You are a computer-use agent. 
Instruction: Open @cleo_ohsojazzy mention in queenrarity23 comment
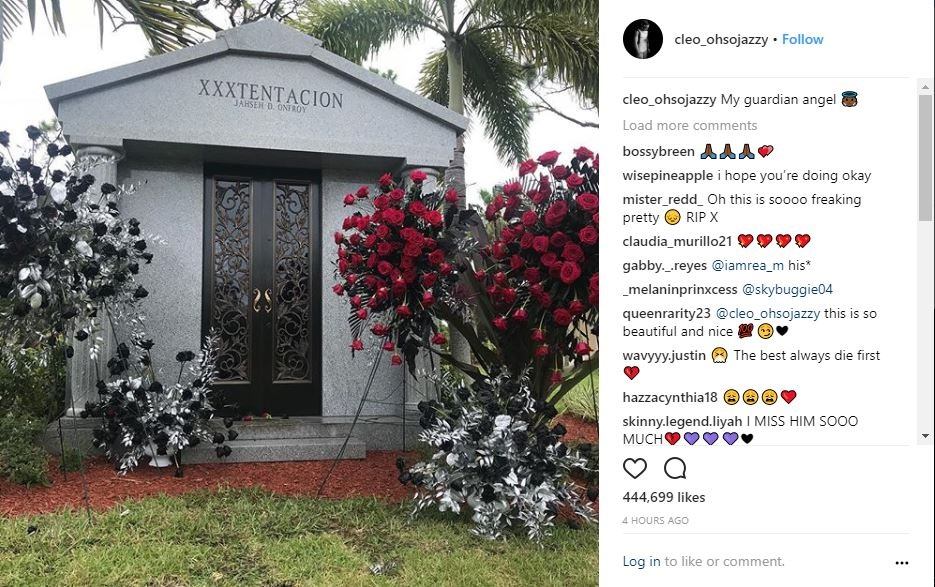[x=767, y=313]
